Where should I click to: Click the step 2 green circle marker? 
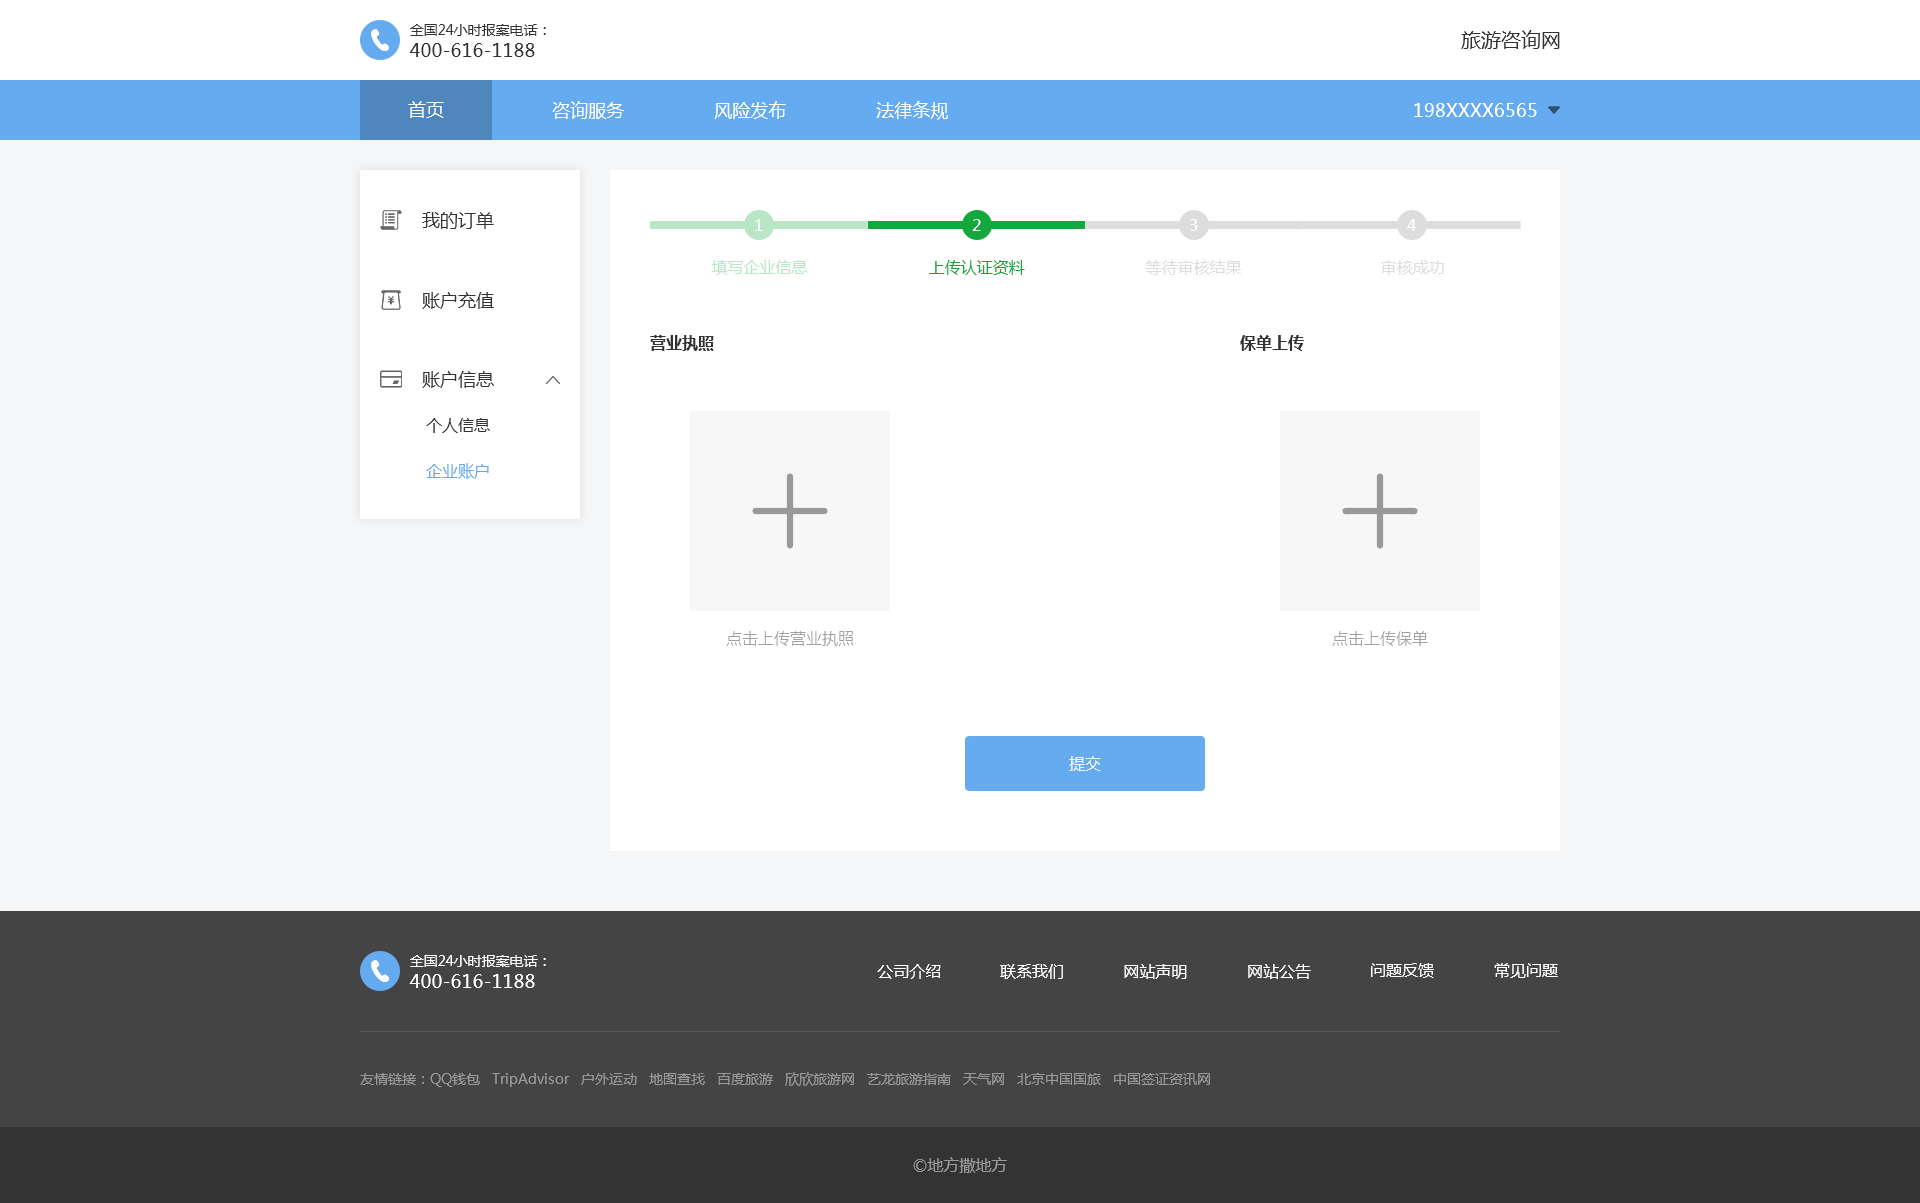(976, 225)
